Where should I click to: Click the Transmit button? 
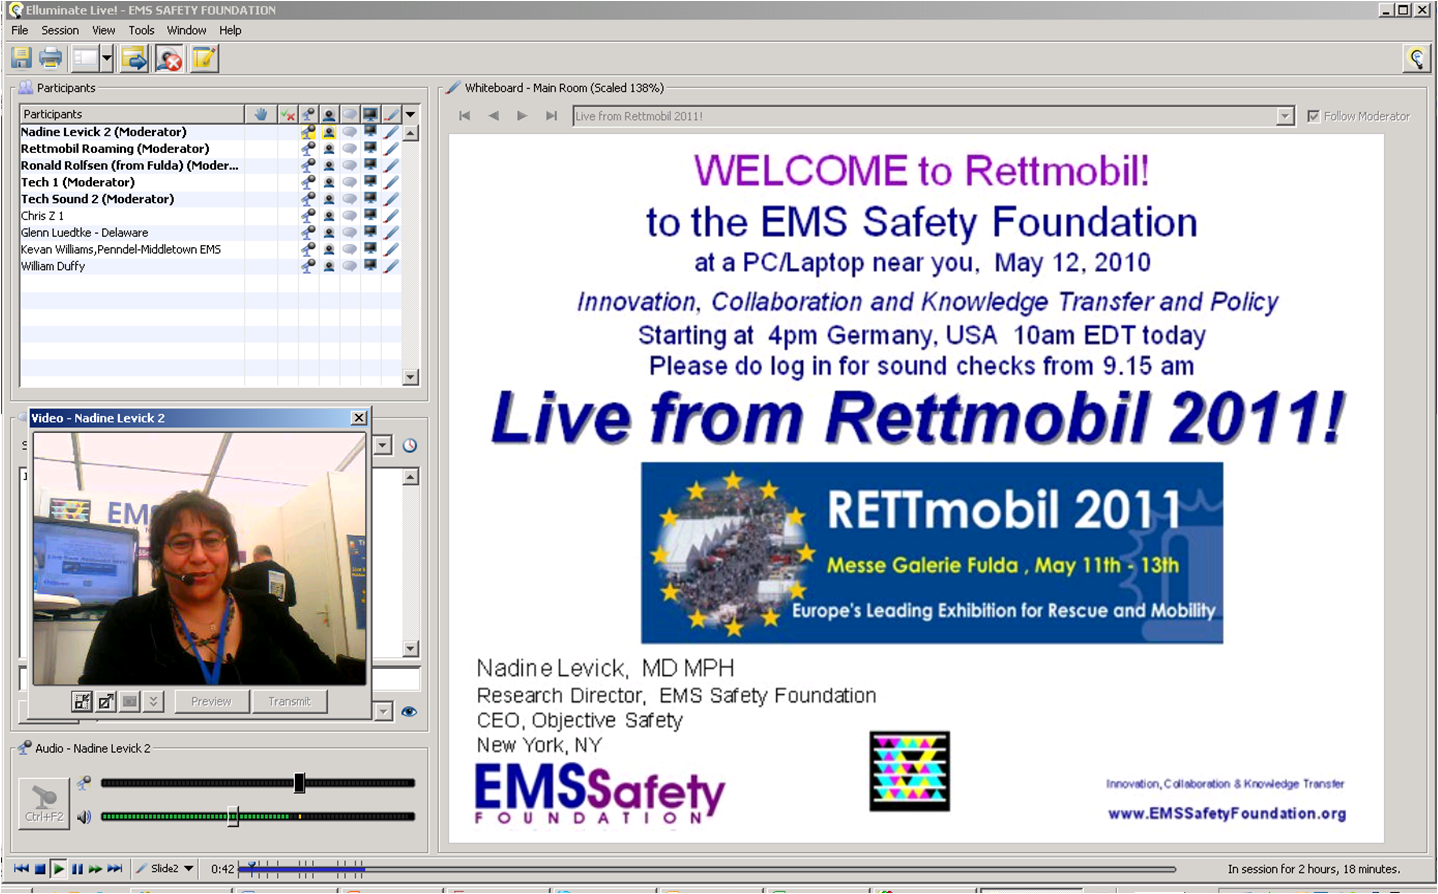click(x=289, y=702)
